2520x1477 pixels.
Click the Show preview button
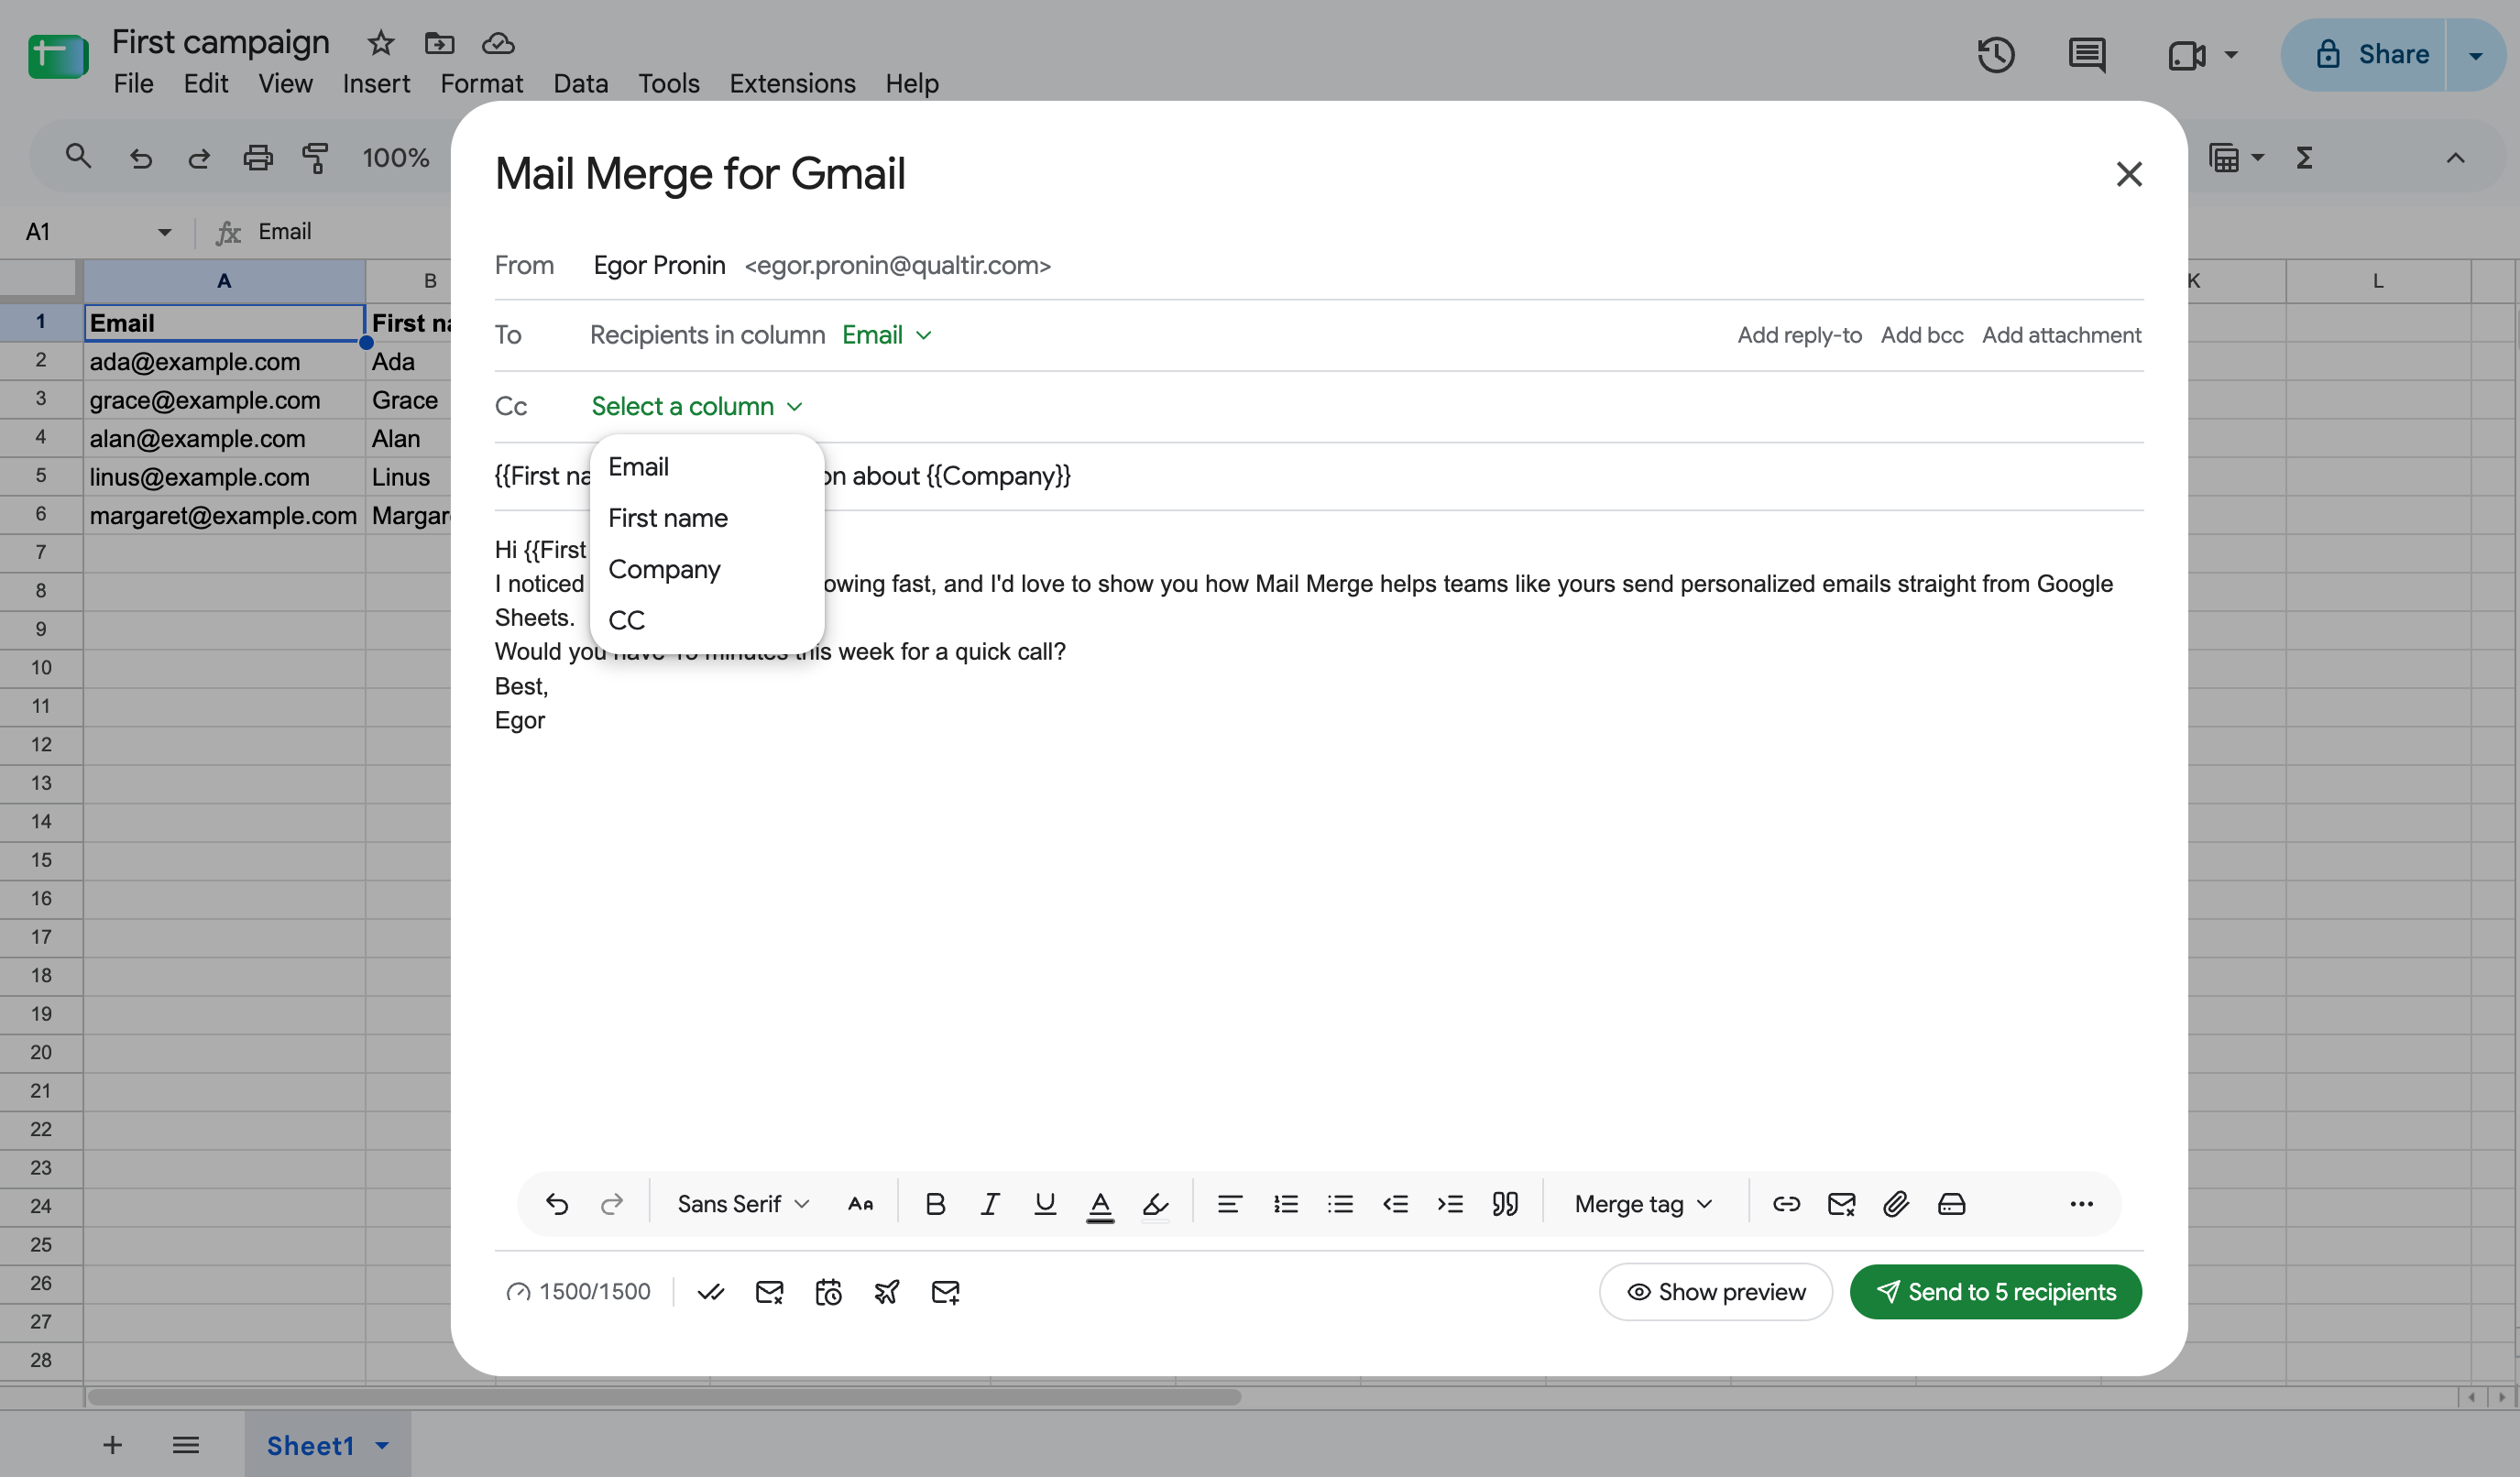(1716, 1292)
